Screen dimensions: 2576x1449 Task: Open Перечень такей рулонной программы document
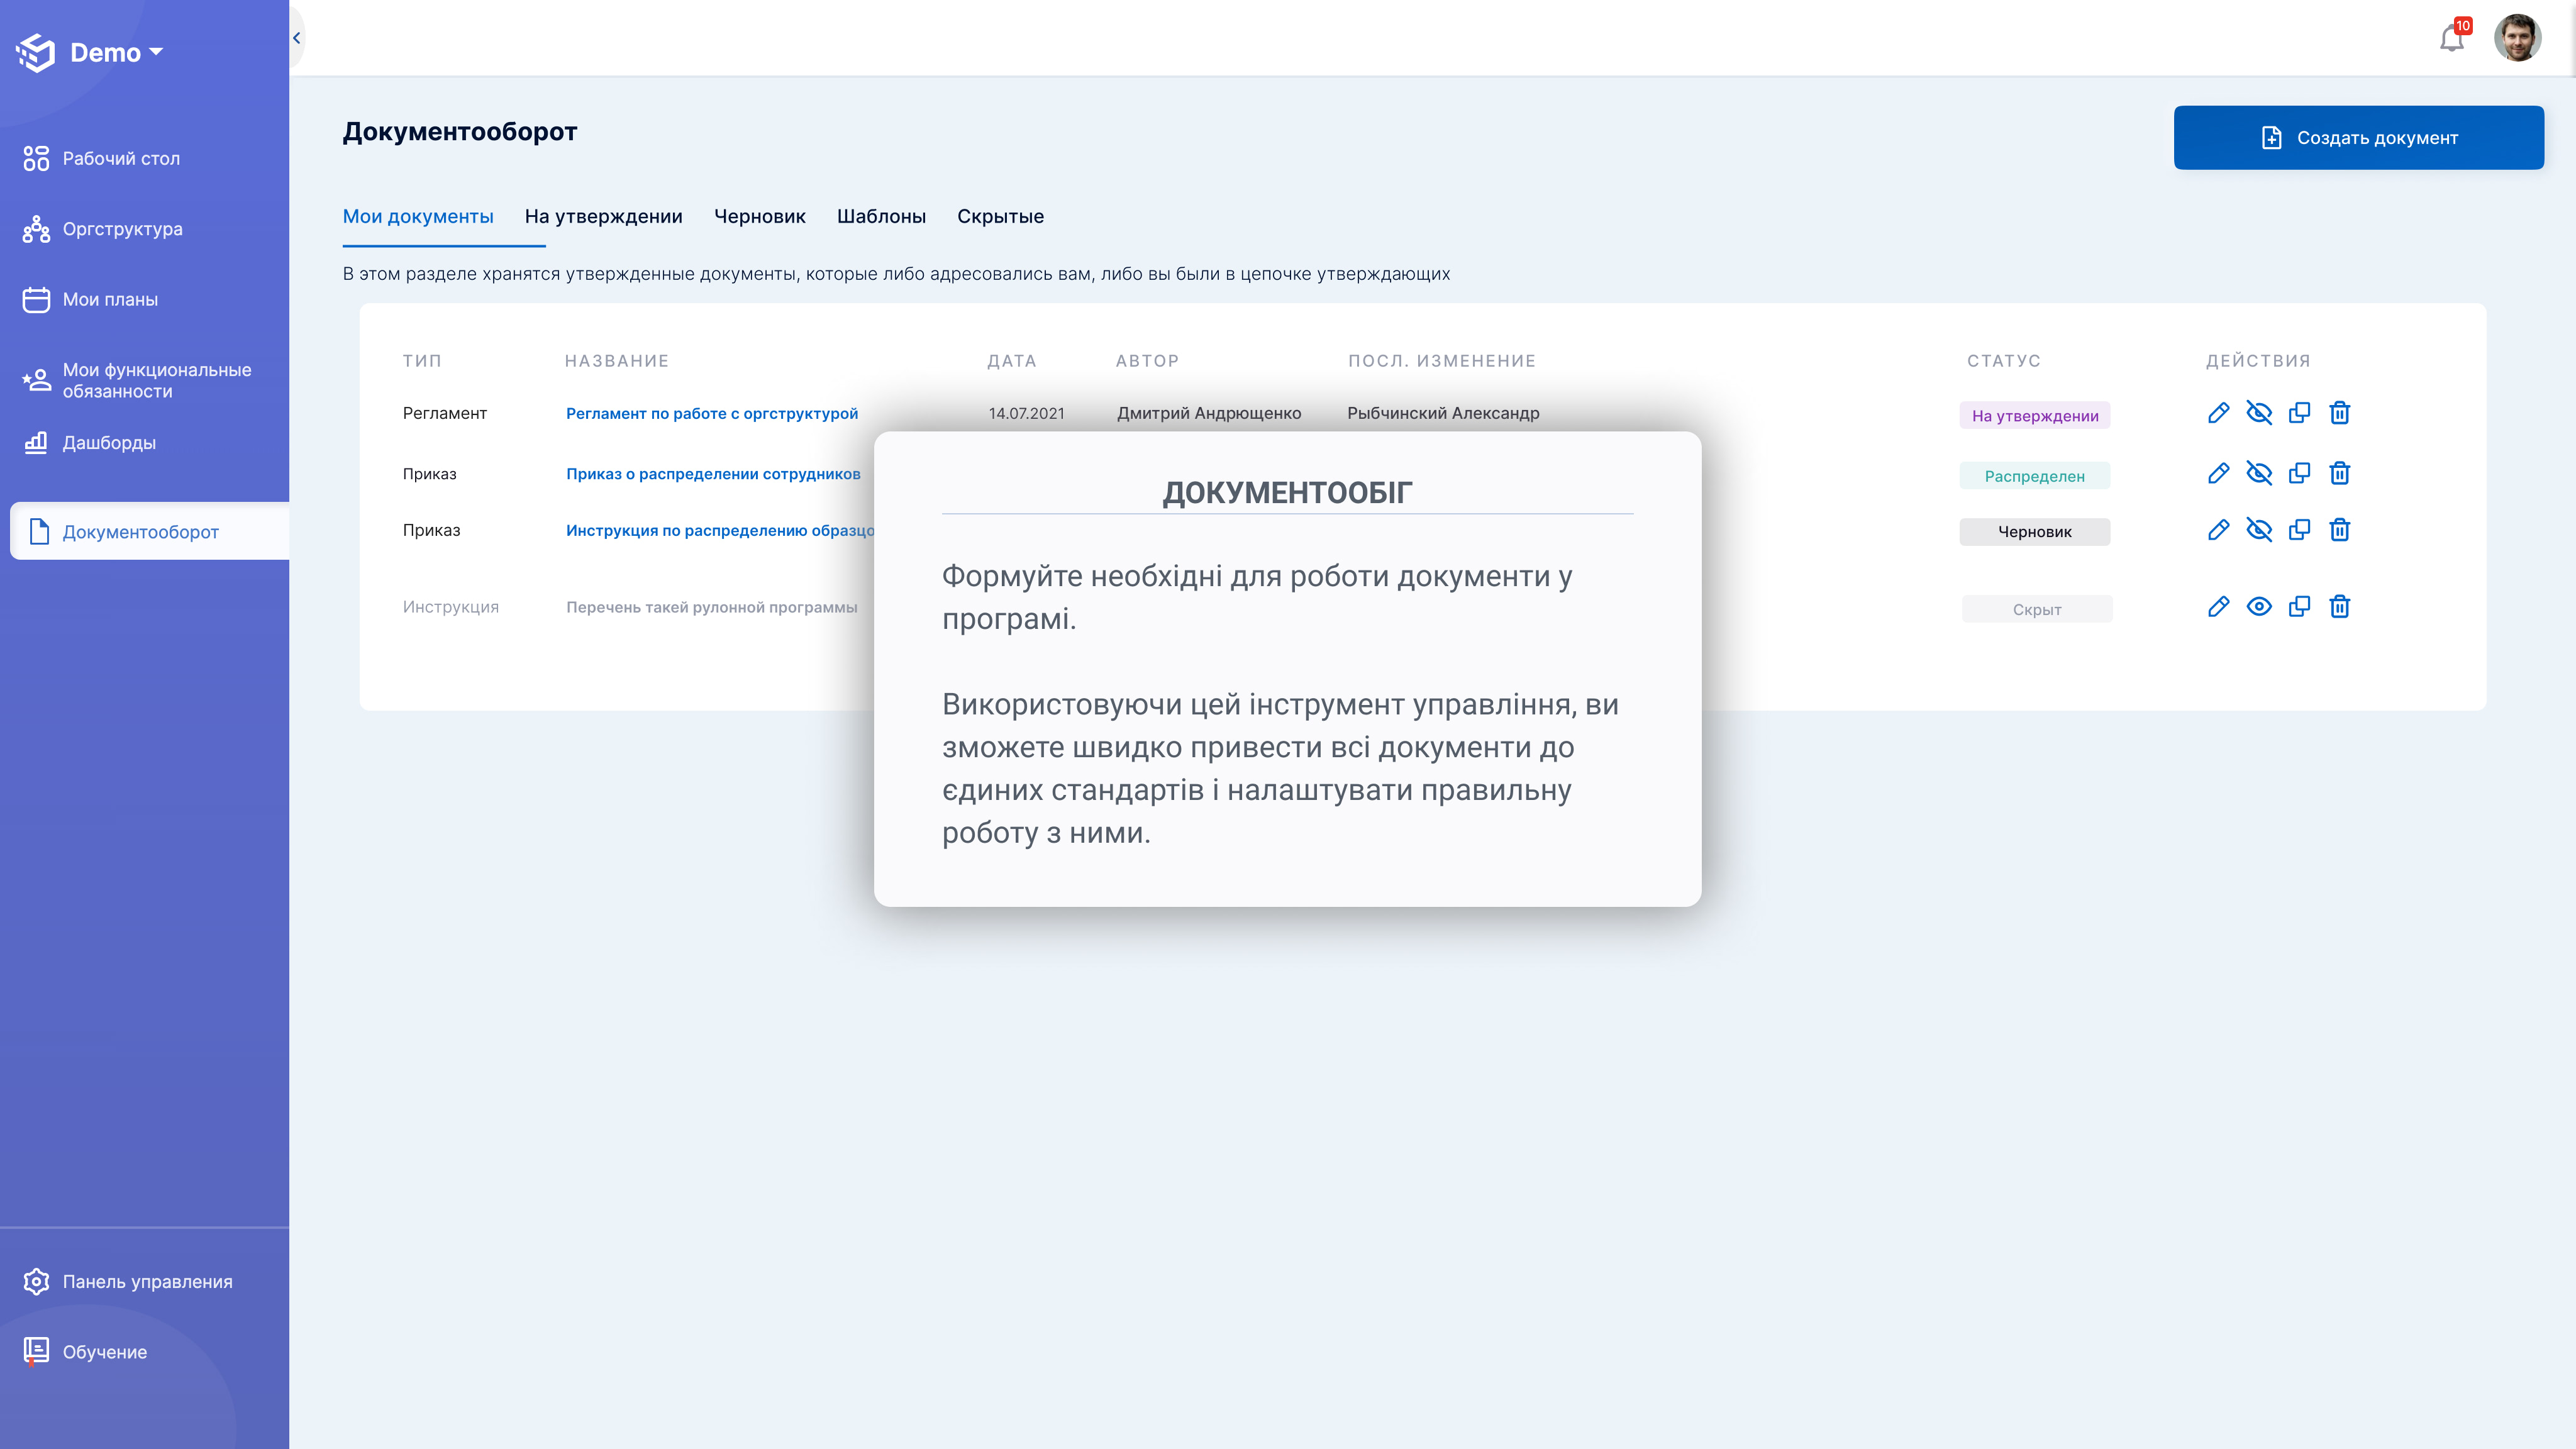tap(711, 607)
